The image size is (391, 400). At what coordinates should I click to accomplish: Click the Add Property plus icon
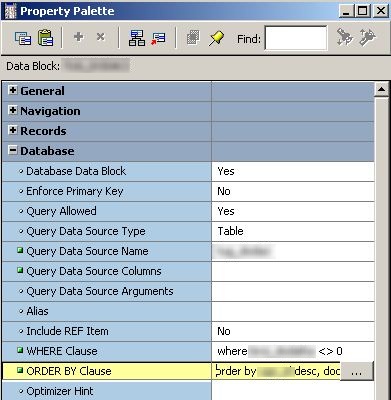(79, 37)
